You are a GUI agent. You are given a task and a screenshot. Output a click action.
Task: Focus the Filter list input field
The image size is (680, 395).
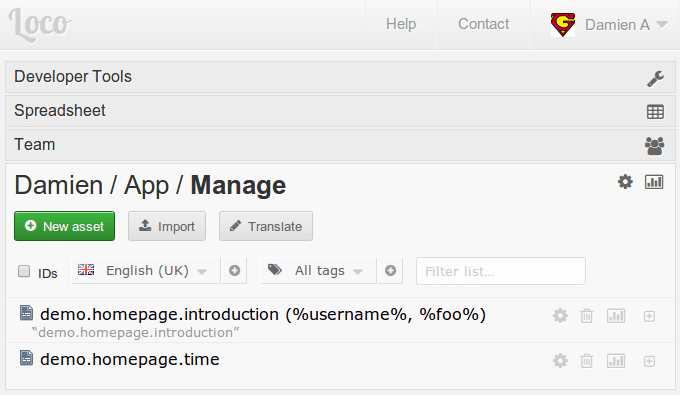coord(501,271)
